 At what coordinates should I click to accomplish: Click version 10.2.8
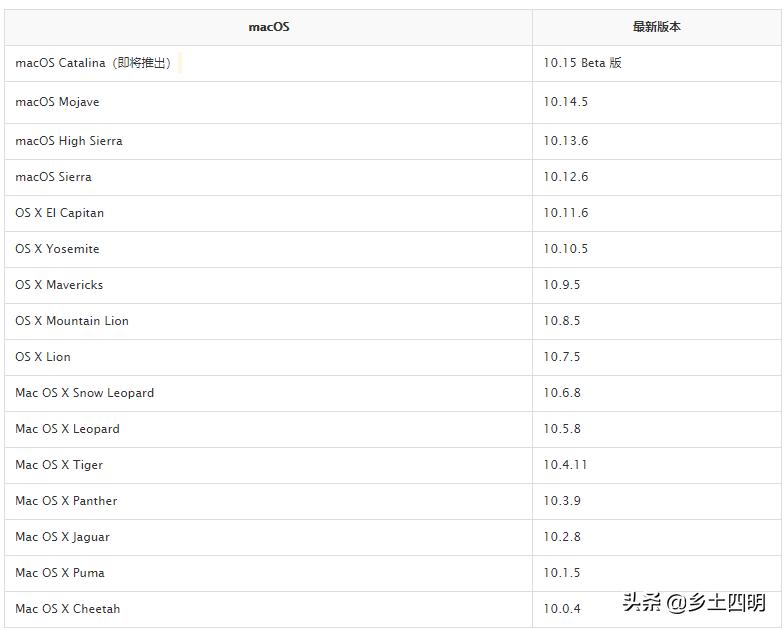click(x=562, y=537)
